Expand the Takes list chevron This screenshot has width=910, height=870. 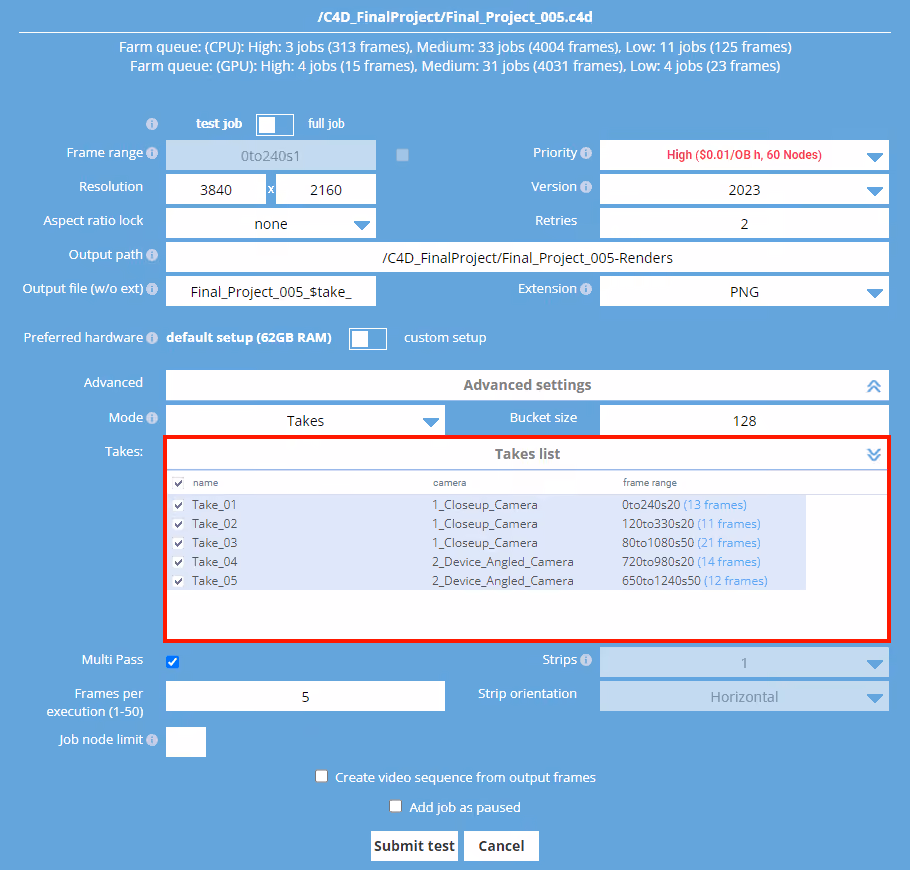(x=873, y=454)
